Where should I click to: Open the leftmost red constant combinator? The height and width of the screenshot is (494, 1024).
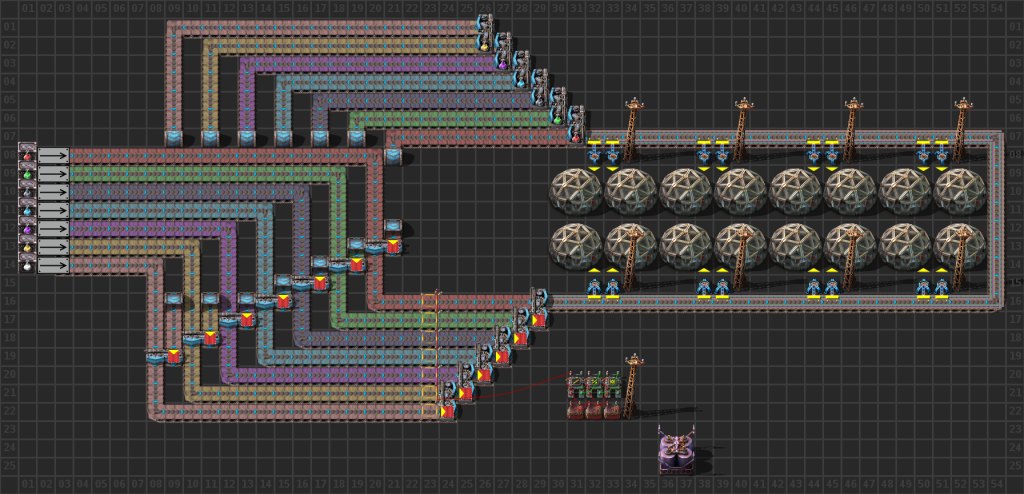(x=576, y=410)
